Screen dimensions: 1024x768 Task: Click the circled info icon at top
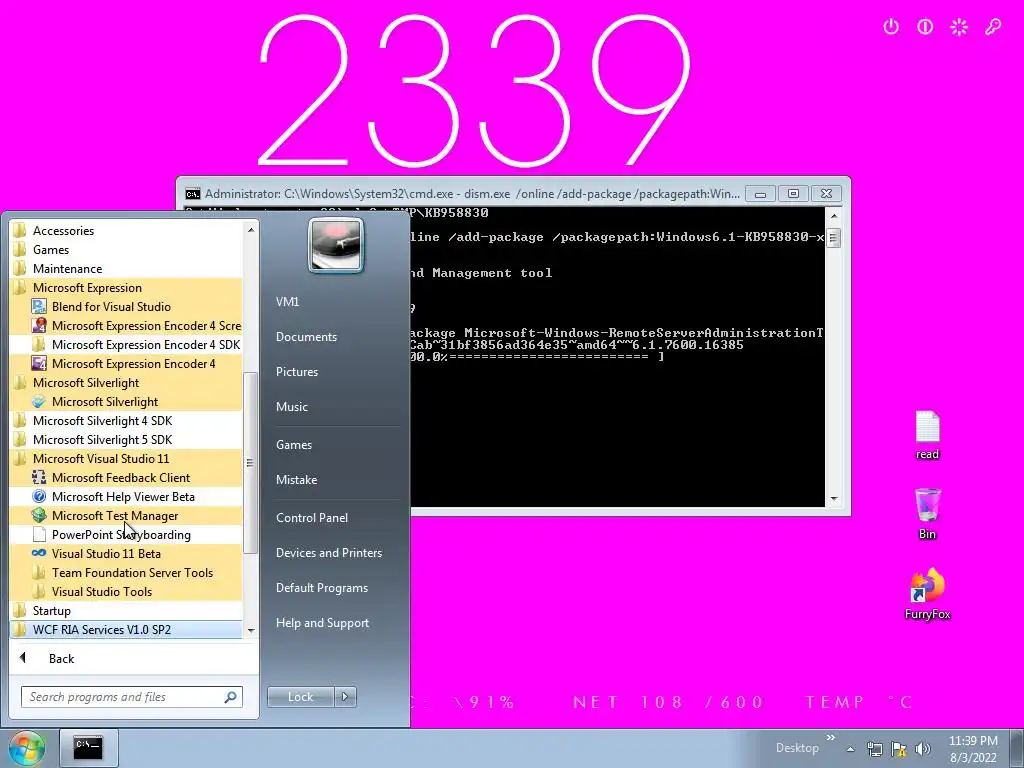click(925, 27)
